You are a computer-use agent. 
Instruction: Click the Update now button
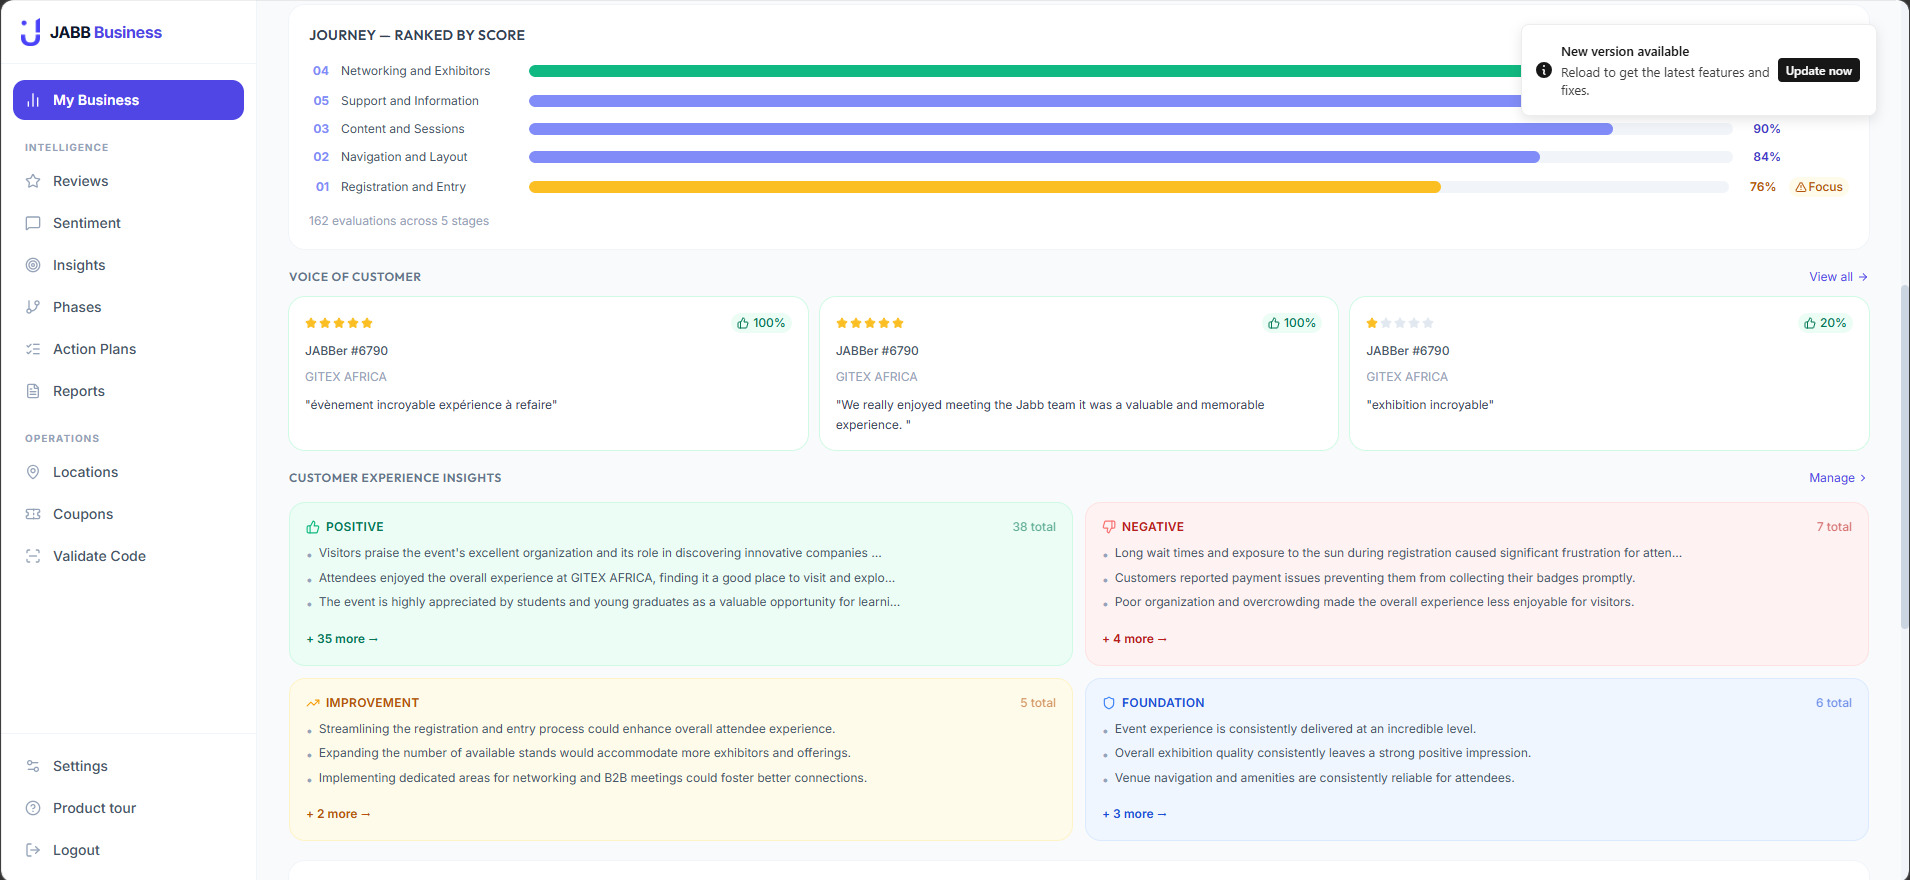point(1818,70)
